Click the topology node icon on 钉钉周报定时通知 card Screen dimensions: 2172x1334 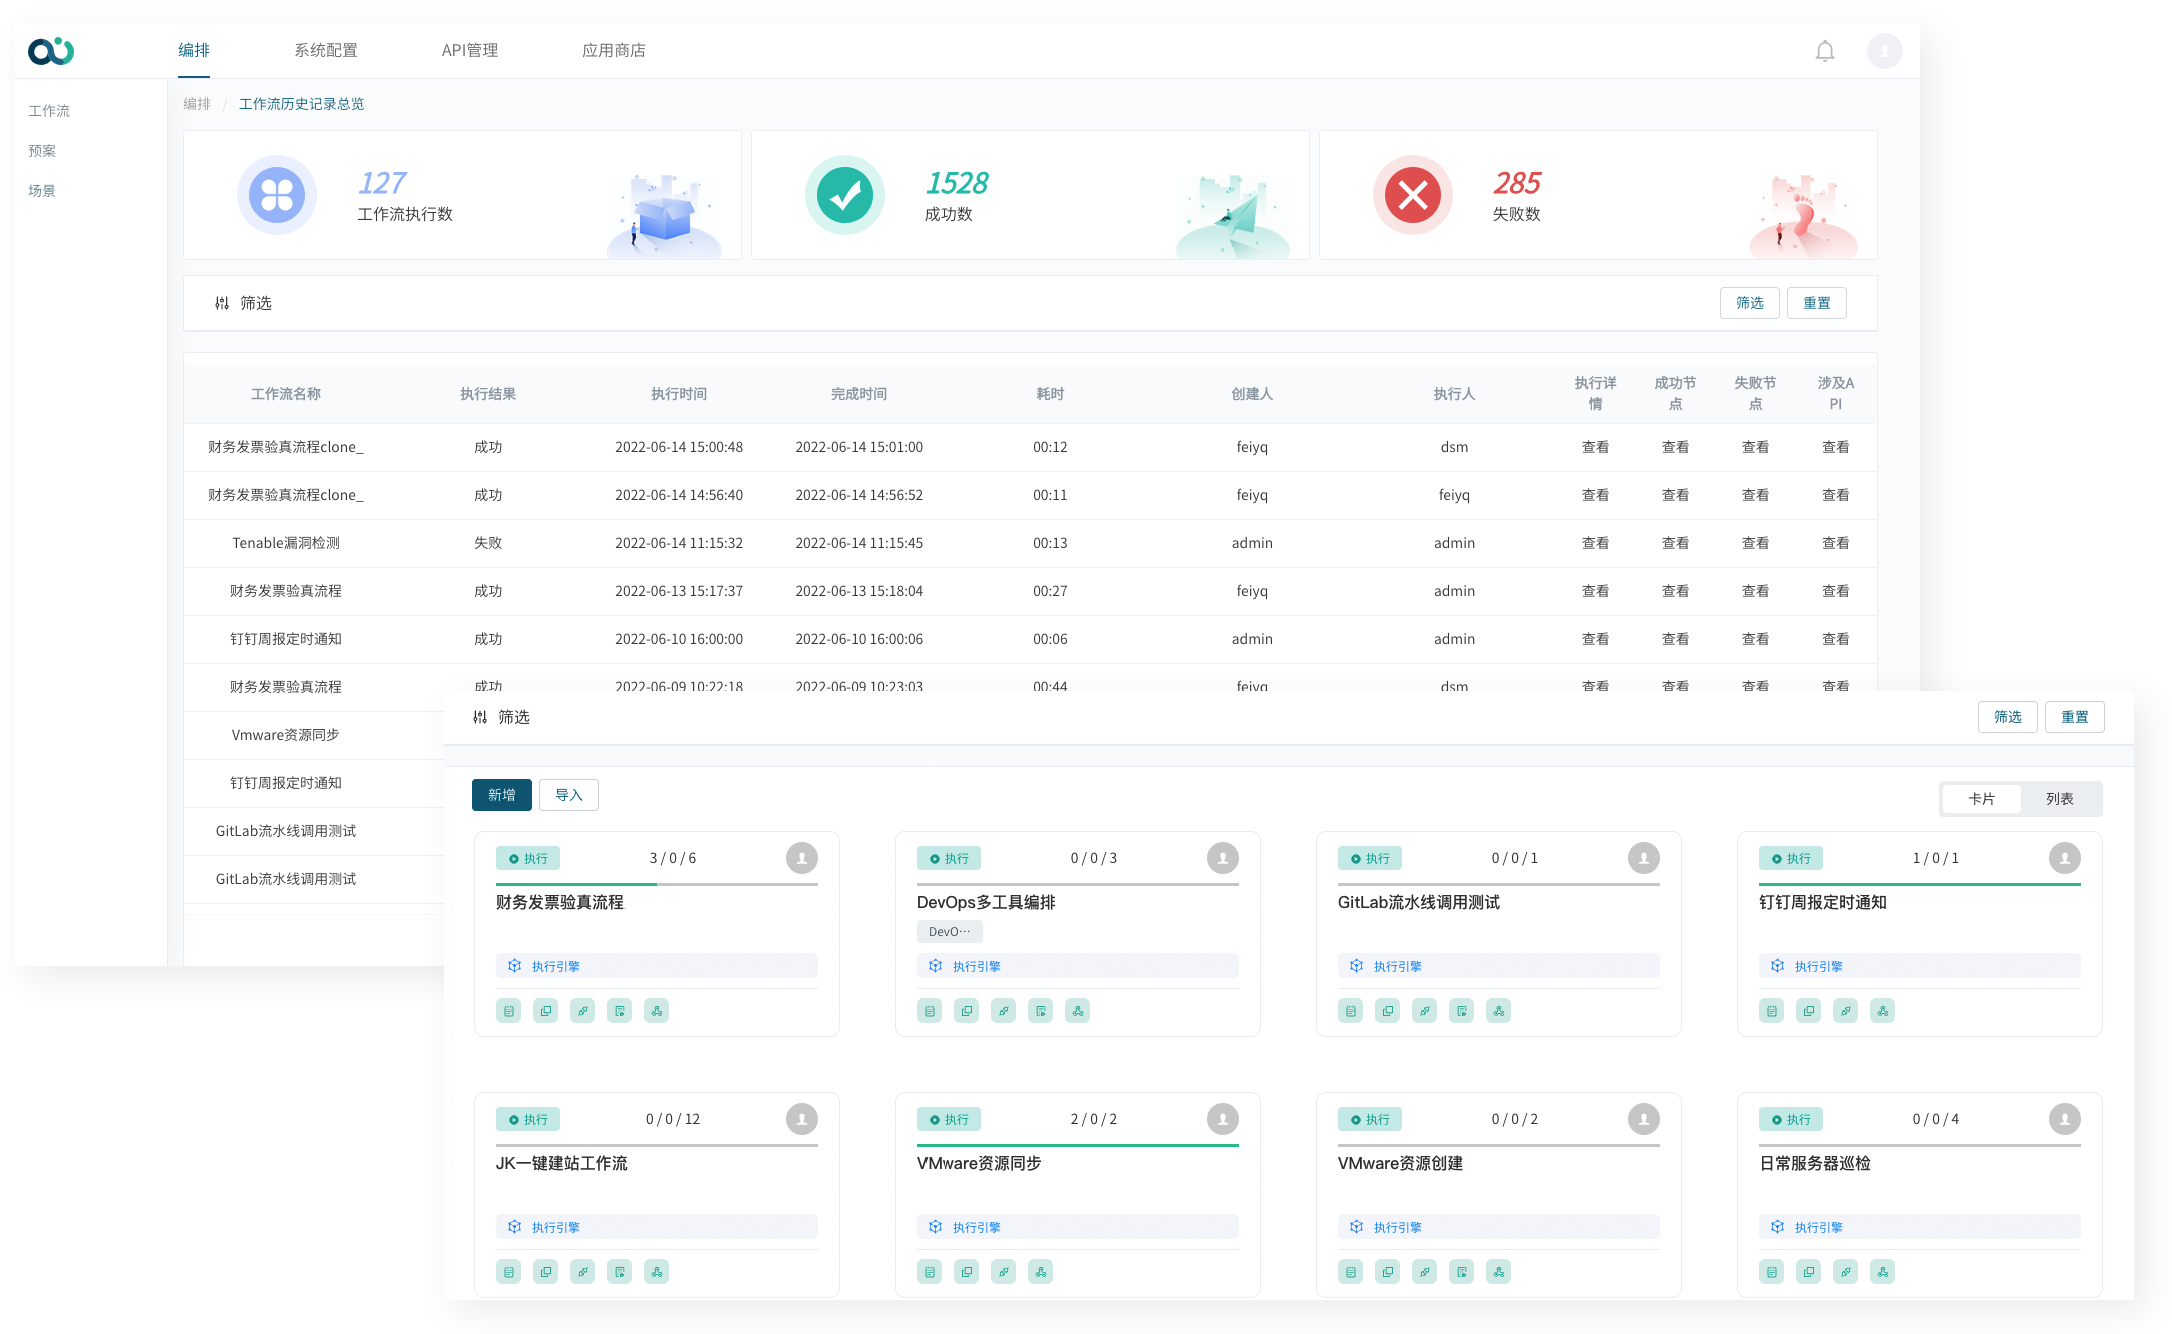(x=1882, y=1011)
